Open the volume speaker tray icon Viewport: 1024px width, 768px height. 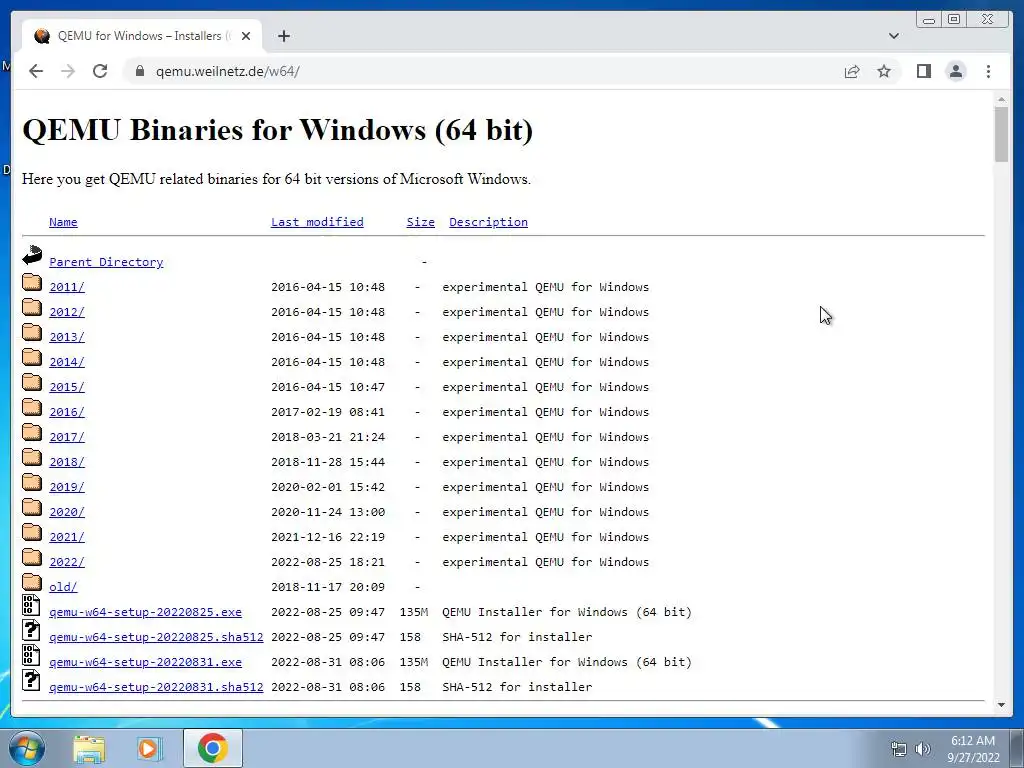923,749
